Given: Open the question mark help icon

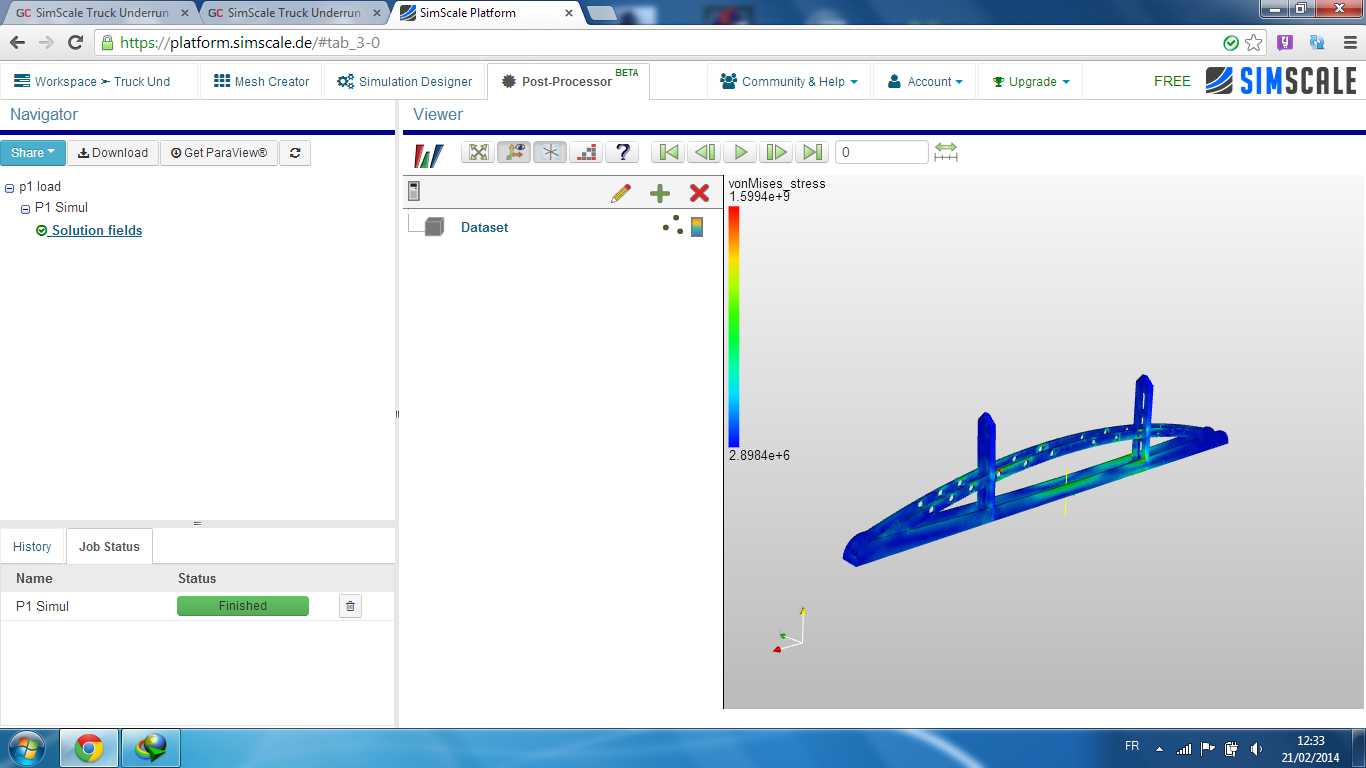Looking at the screenshot, I should (x=622, y=152).
